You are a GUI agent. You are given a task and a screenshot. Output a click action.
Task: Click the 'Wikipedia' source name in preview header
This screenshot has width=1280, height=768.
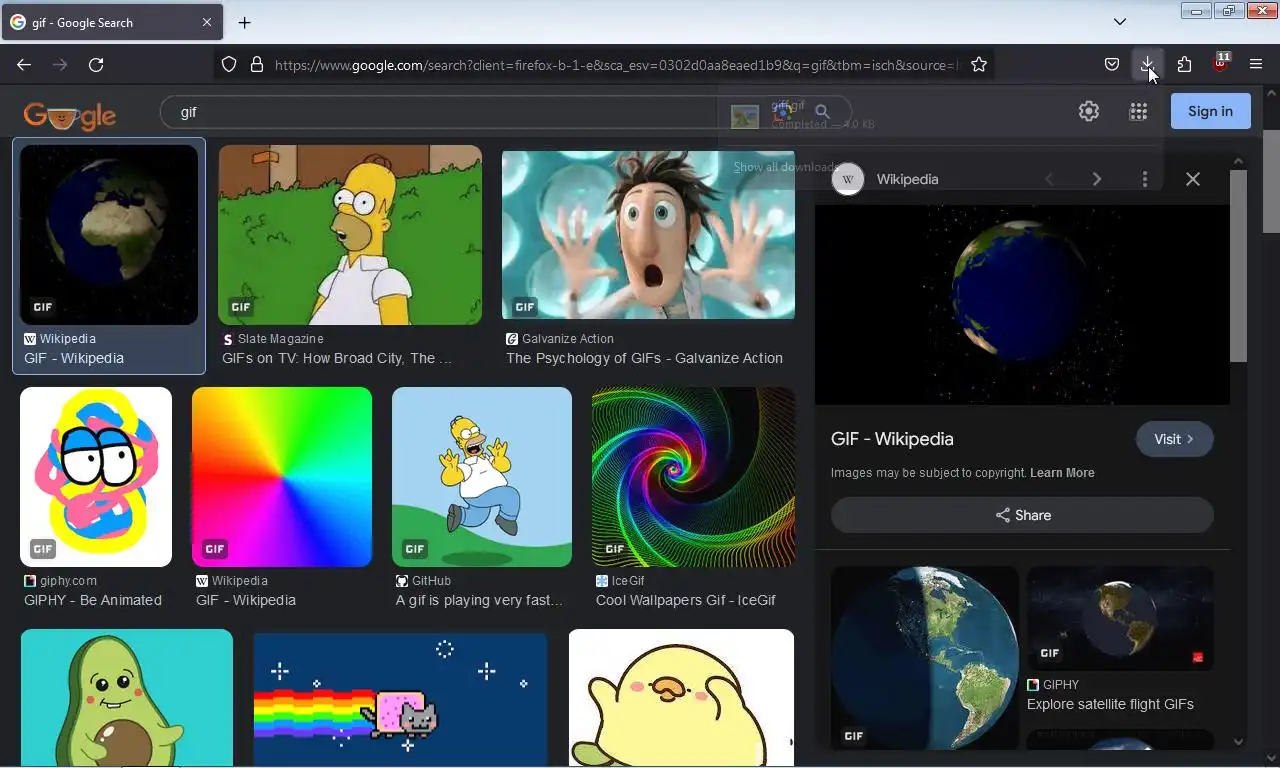907,179
